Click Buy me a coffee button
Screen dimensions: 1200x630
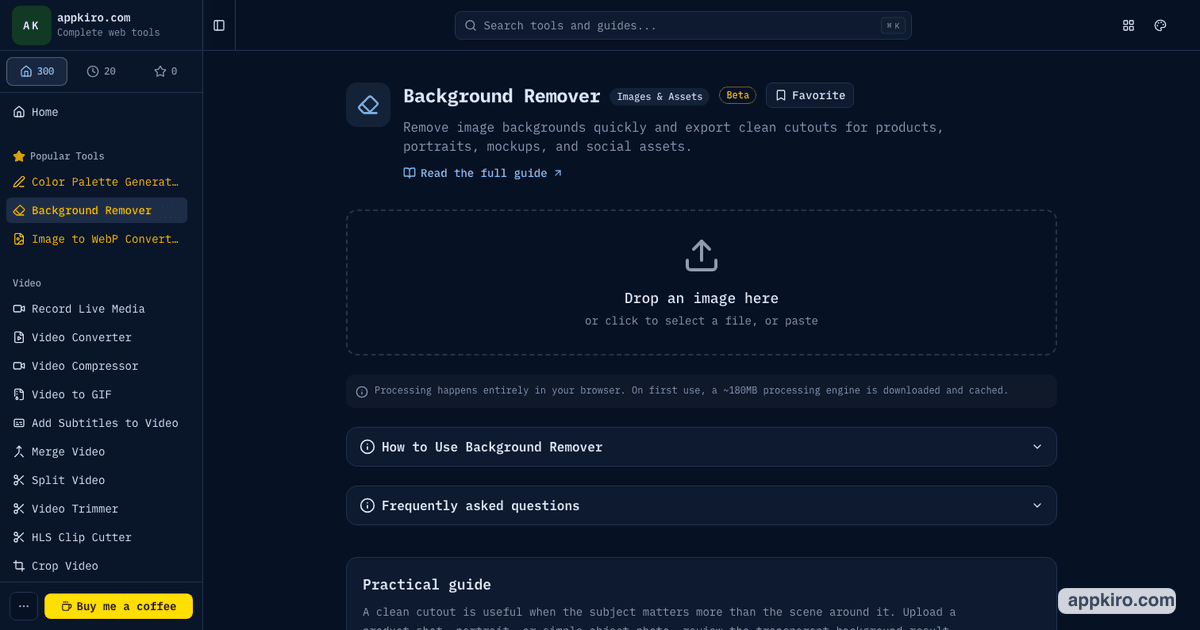pos(119,606)
